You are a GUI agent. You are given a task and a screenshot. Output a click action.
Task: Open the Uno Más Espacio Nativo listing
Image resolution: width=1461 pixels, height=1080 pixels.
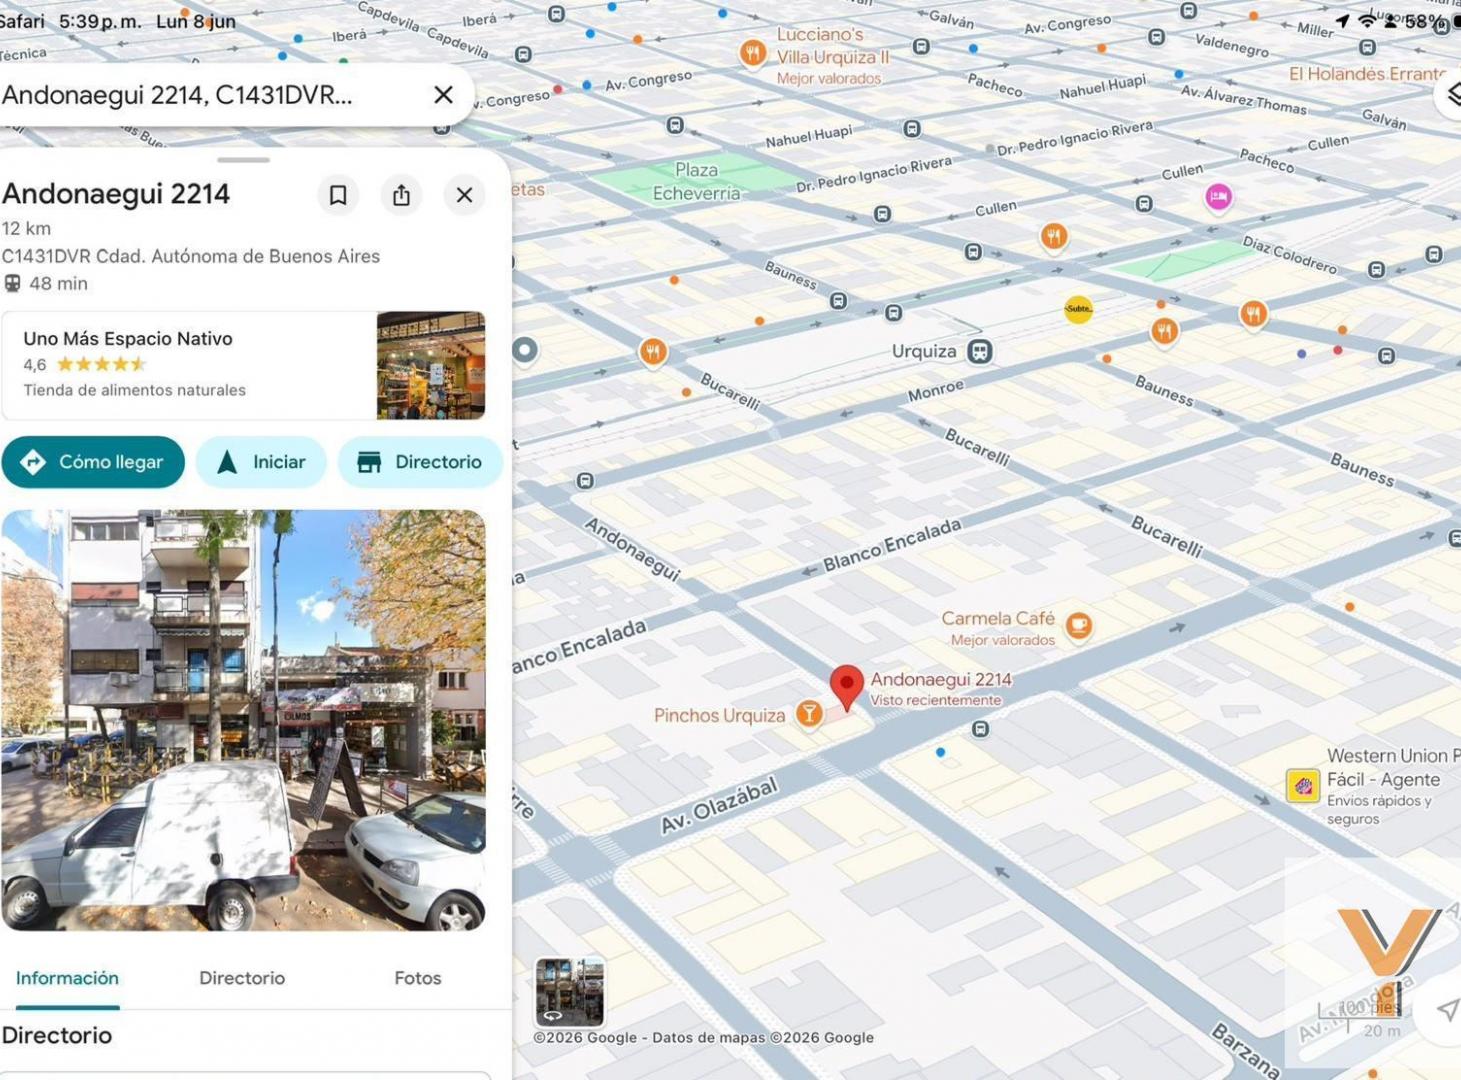[x=243, y=365]
